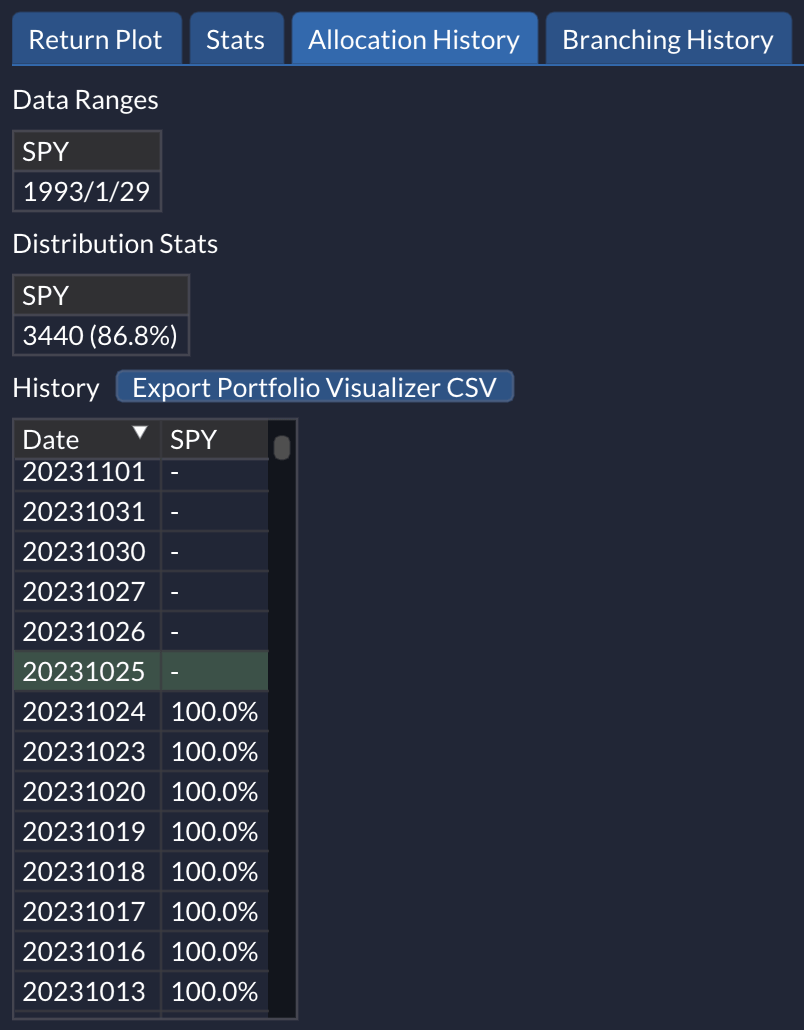Click Export Portfolio Visualizer CSV button
The height and width of the screenshot is (1030, 804).
click(x=314, y=387)
